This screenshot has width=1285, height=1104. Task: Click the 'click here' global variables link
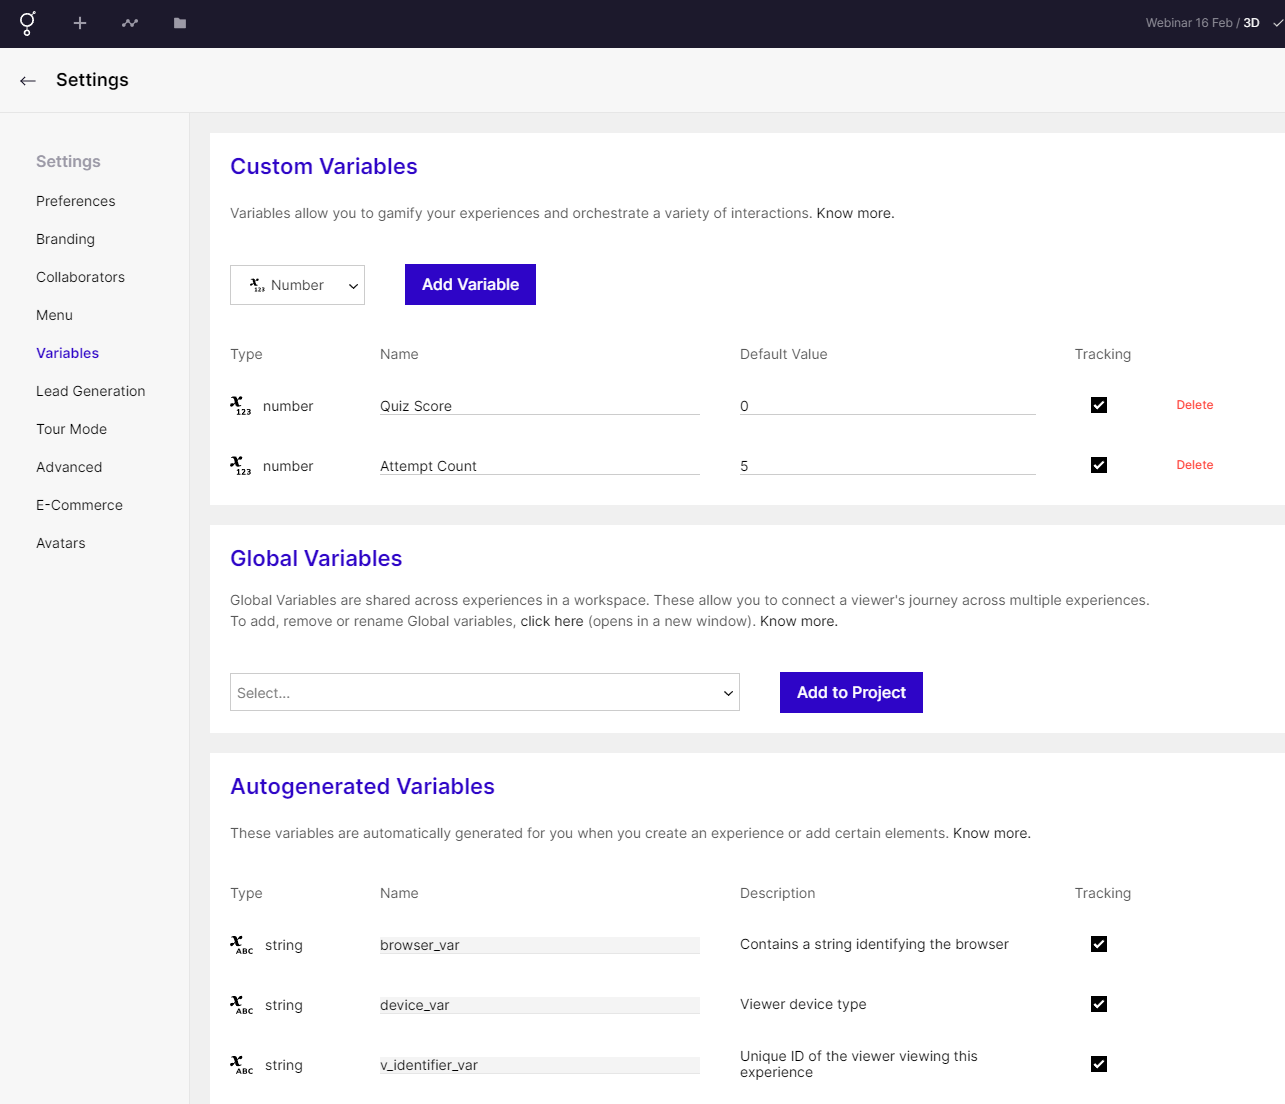[x=552, y=621]
